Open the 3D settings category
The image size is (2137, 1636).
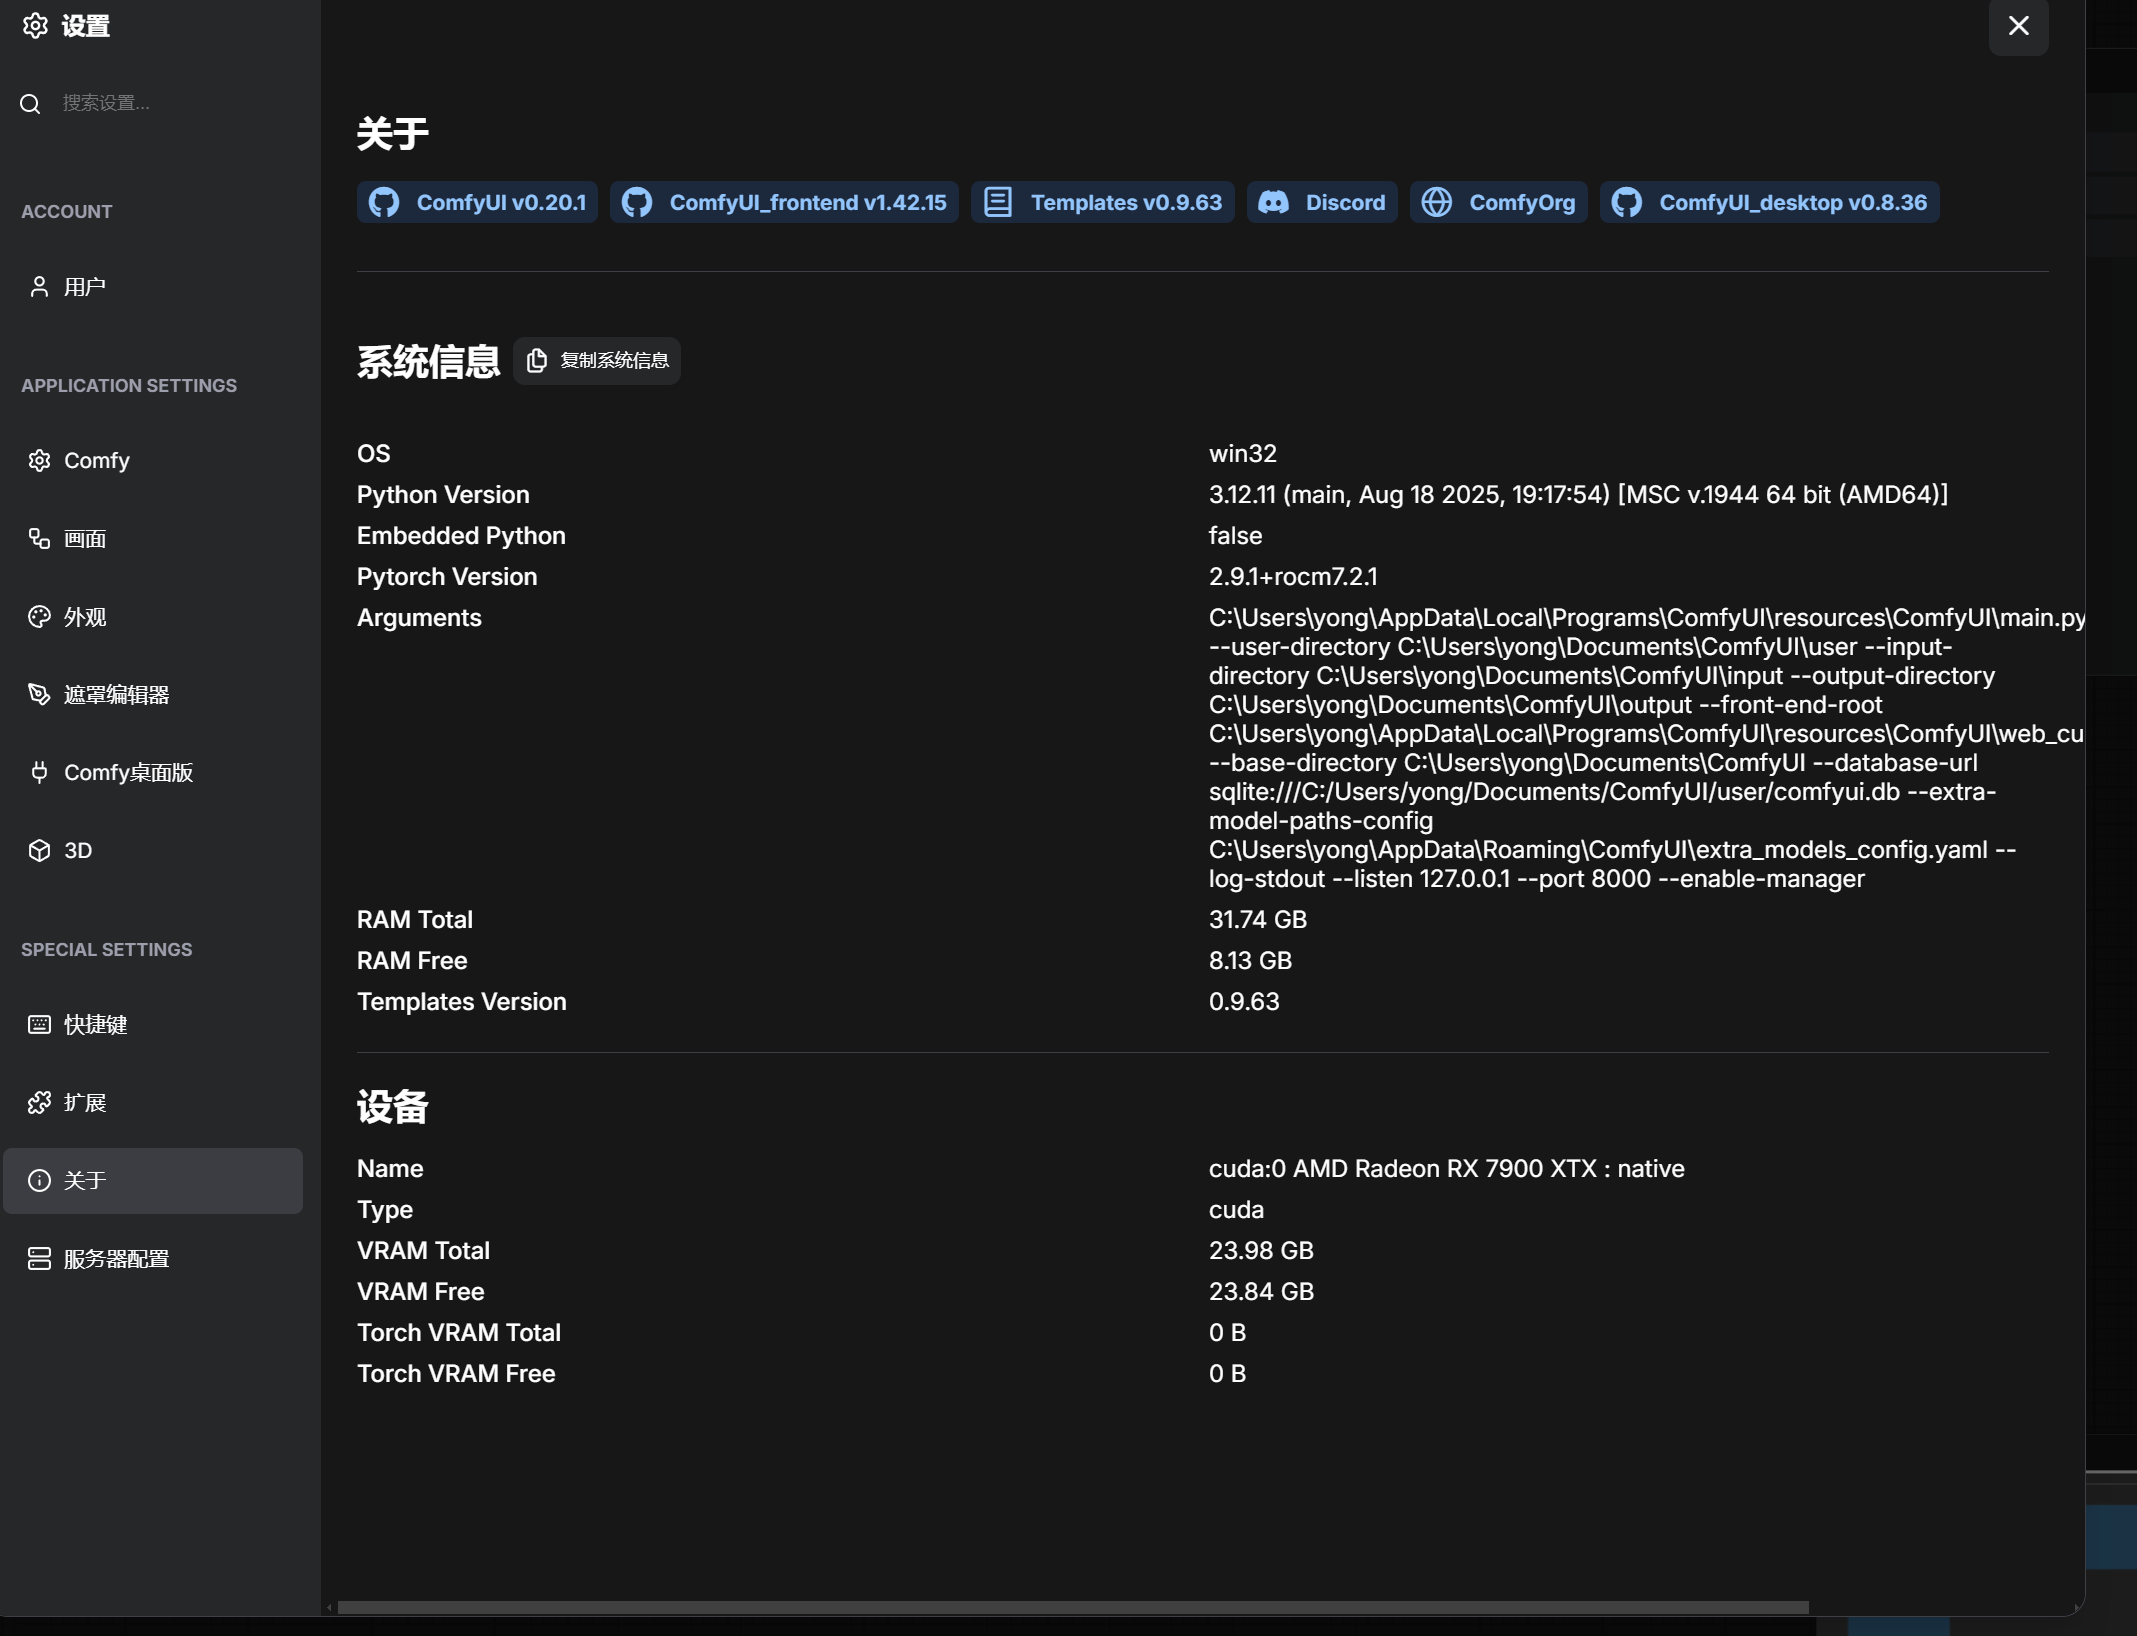pyautogui.click(x=153, y=851)
